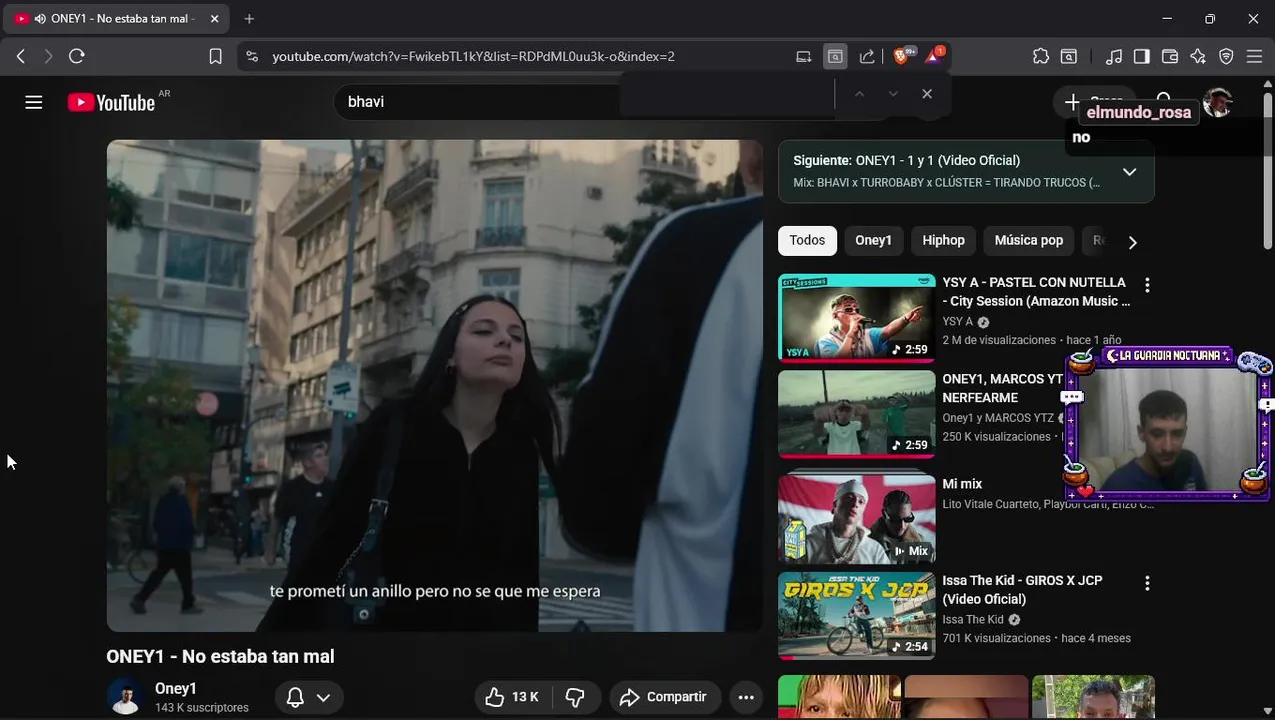Open options for Issa The Kid video
The height and width of the screenshot is (720, 1275).
click(1147, 583)
